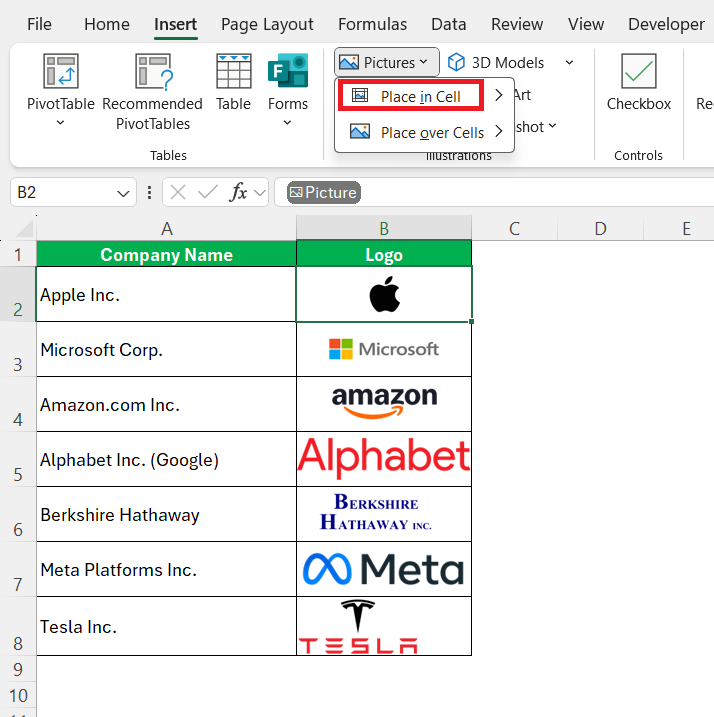Image resolution: width=714 pixels, height=717 pixels.
Task: Click the formula bar Cancel X icon
Action: coord(177,192)
